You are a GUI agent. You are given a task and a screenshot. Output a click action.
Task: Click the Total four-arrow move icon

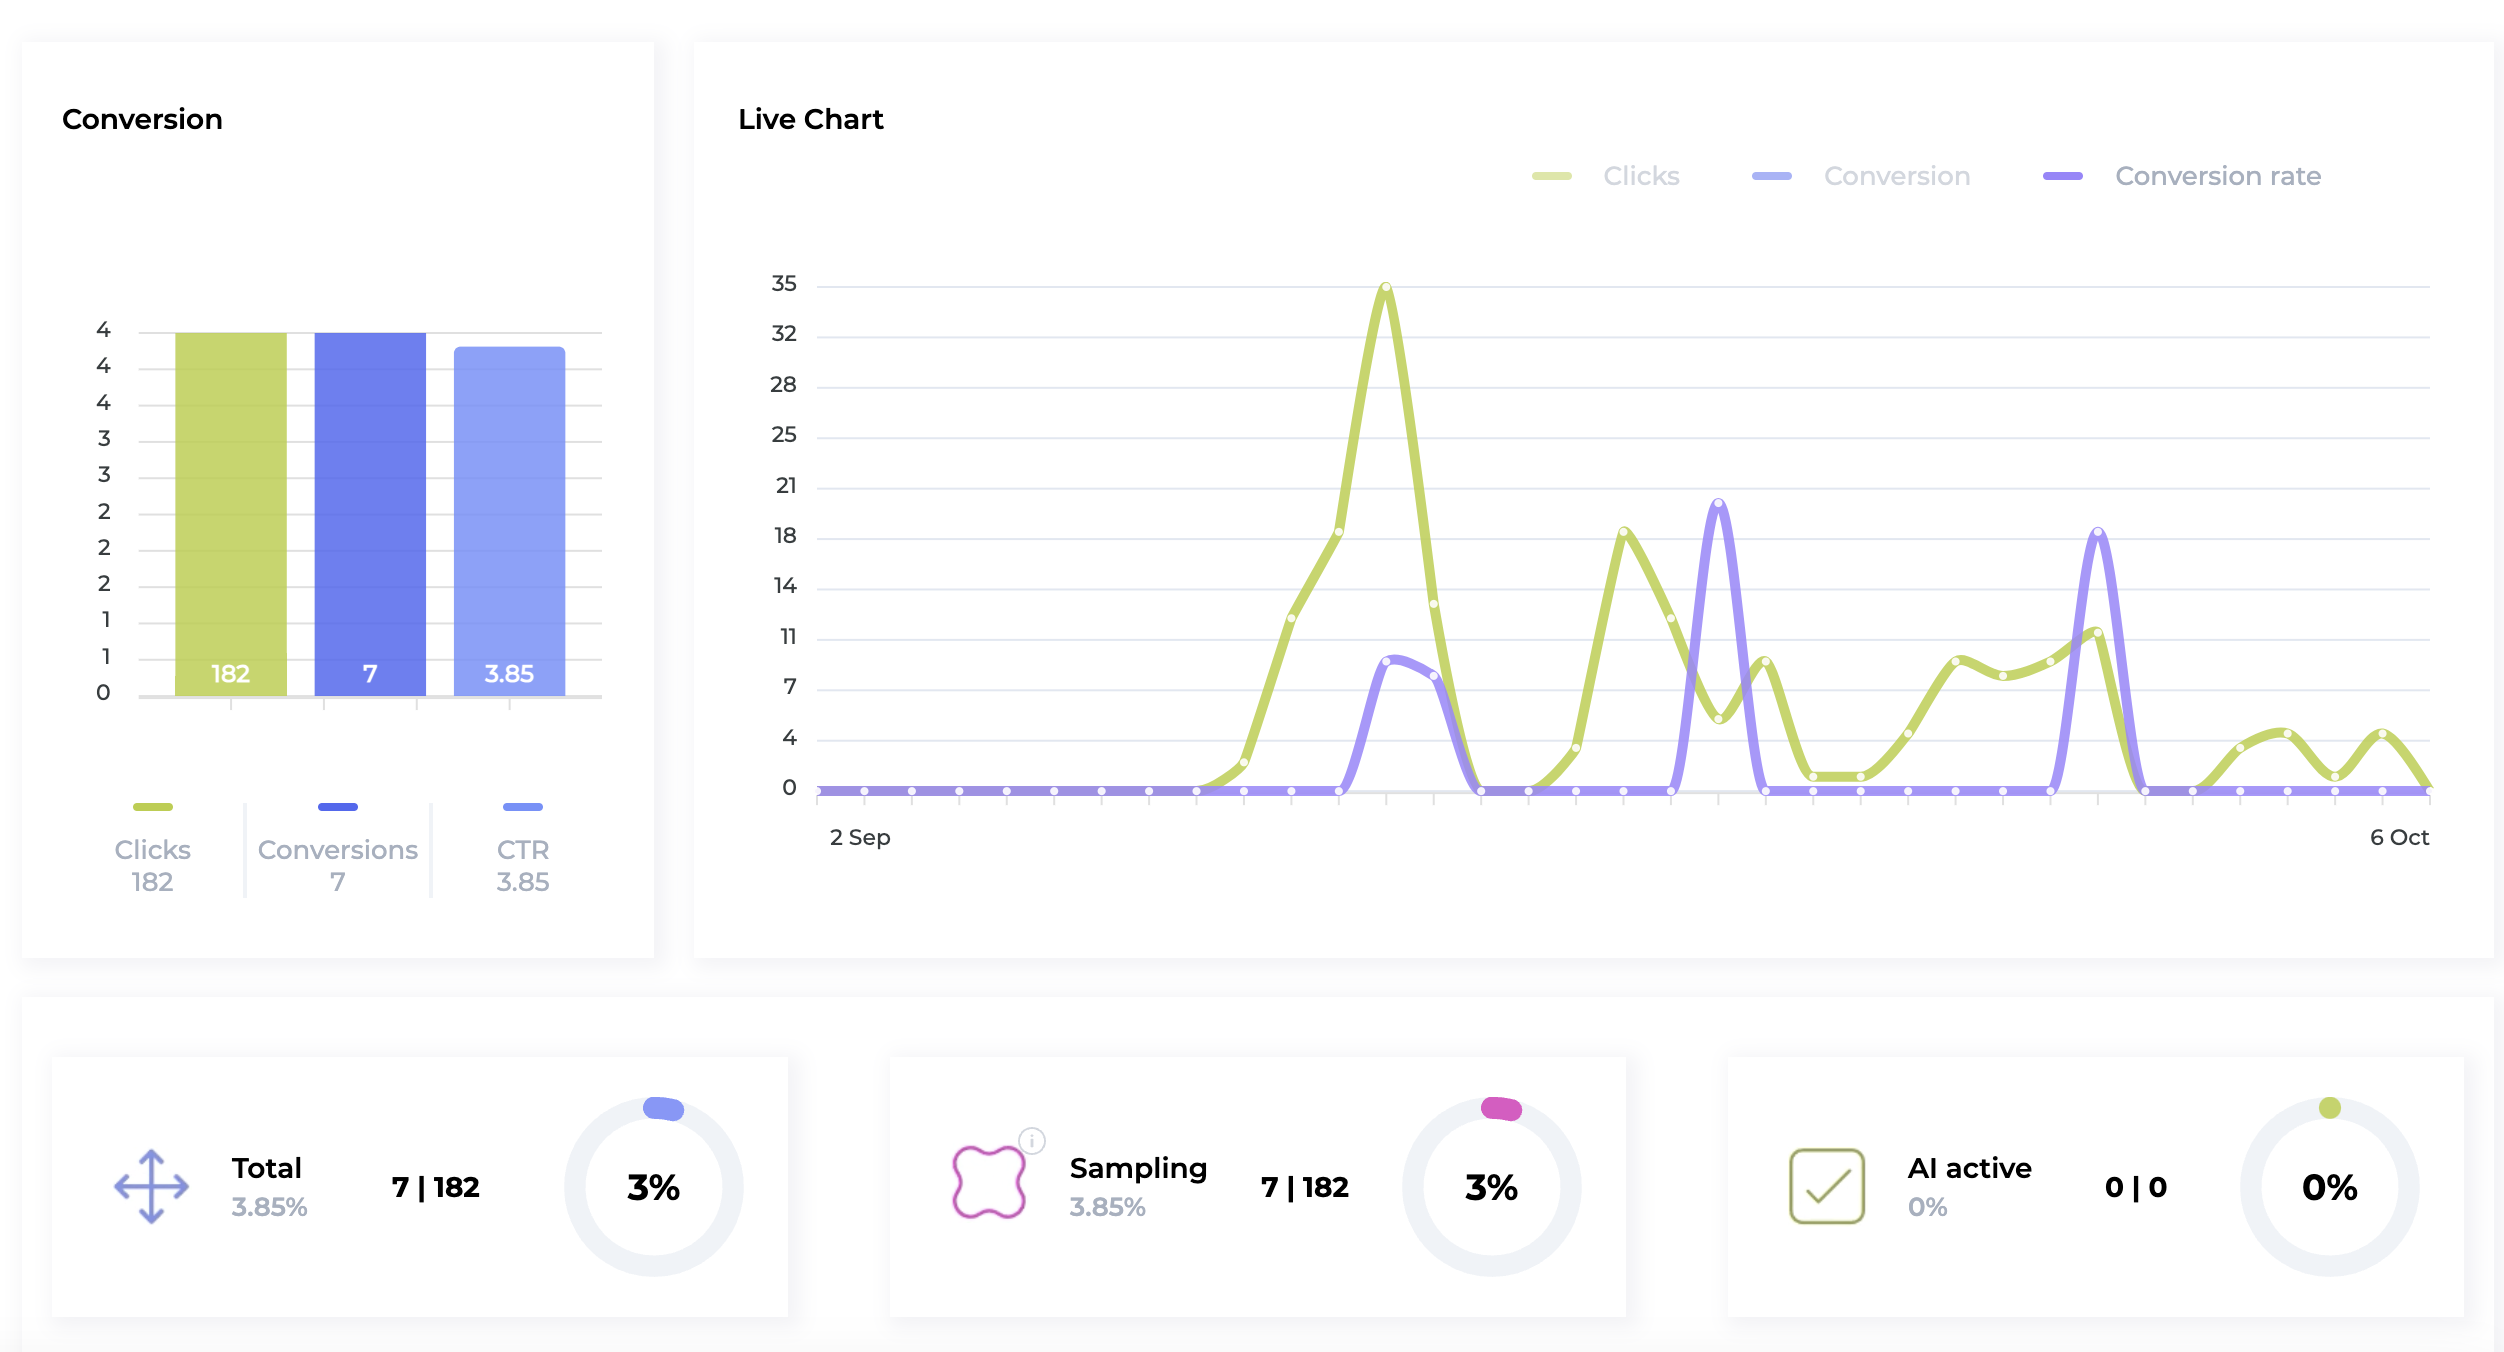[x=151, y=1186]
